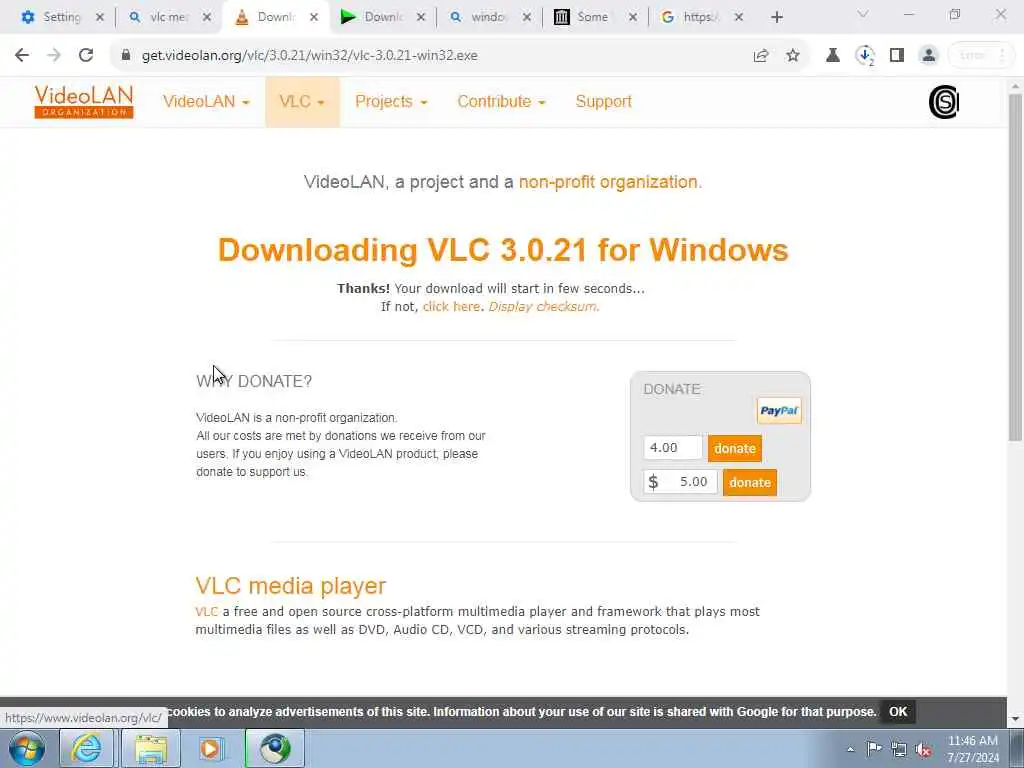Viewport: 1024px width, 768px height.
Task: Click the 4.00 donation amount field
Action: 673,448
